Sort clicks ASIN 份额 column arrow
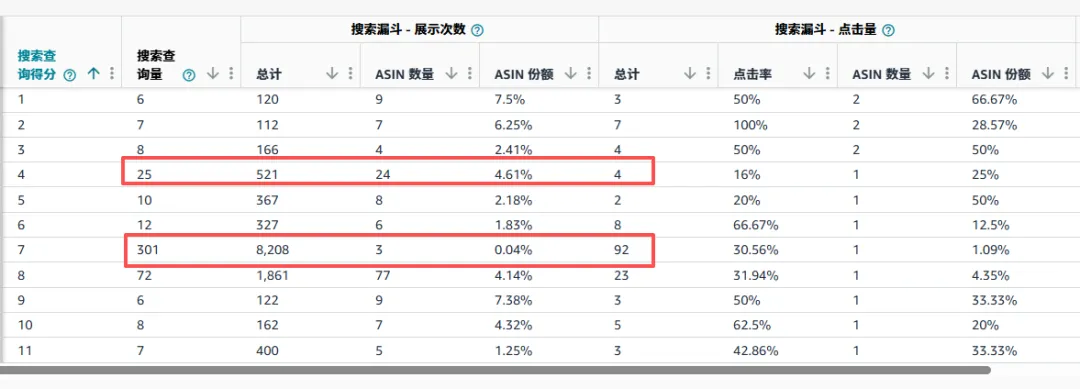 coord(1048,74)
